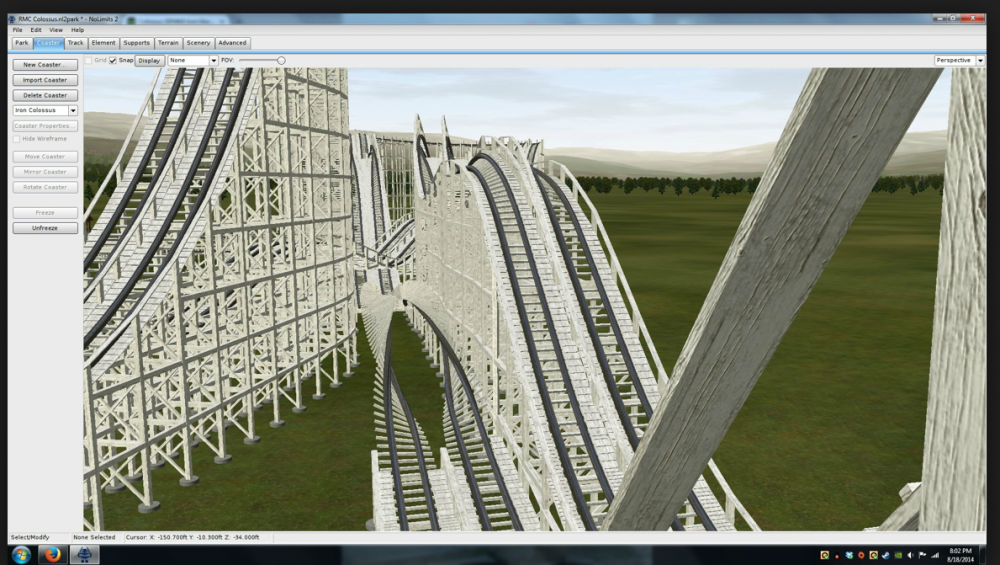Click the Display button
The height and width of the screenshot is (565, 1000).
click(149, 60)
